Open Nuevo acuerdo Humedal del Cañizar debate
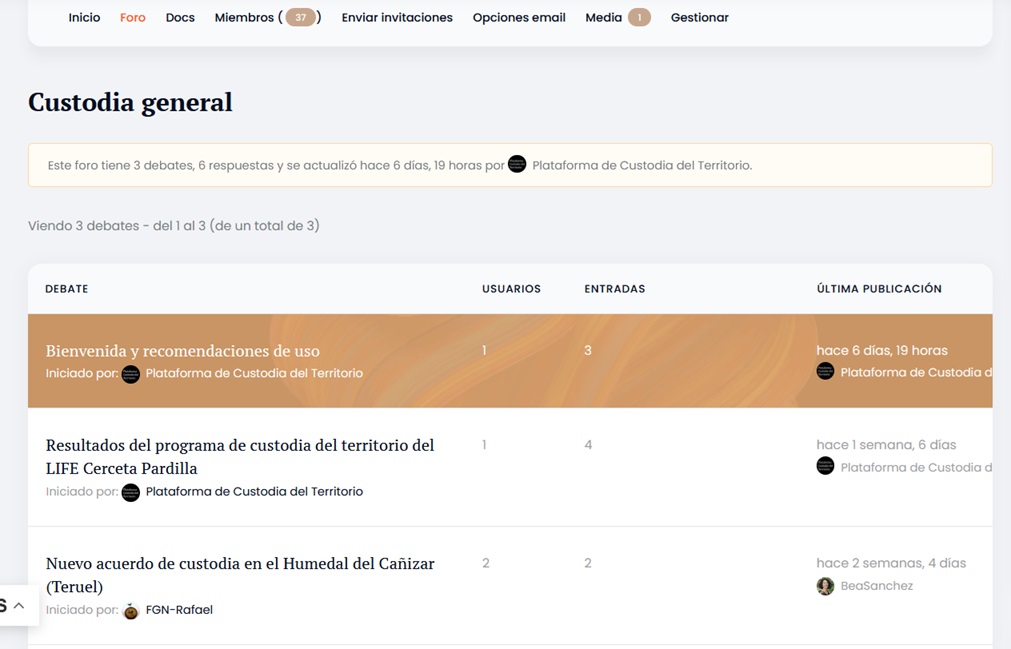This screenshot has height=649, width=1011. tap(240, 575)
